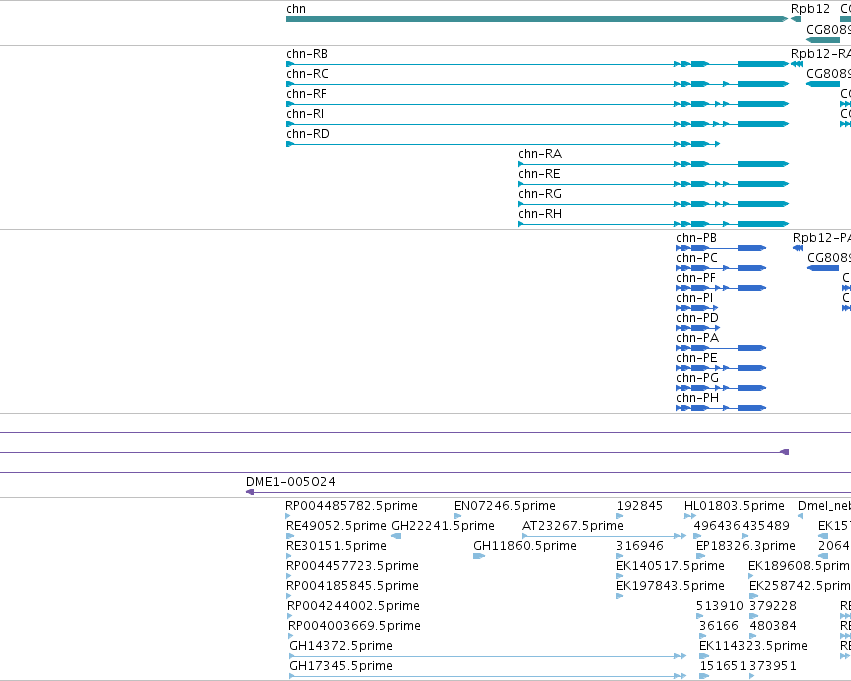Select the 480384 feature label
The width and height of the screenshot is (851, 681).
pyautogui.click(x=773, y=626)
